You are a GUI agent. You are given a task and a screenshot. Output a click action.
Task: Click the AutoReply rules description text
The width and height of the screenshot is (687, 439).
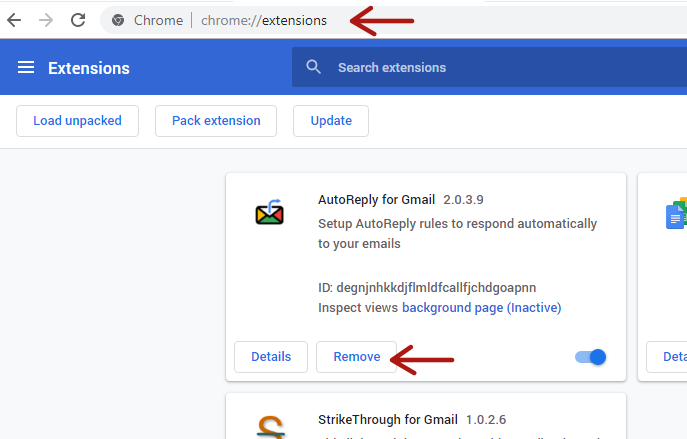click(457, 234)
